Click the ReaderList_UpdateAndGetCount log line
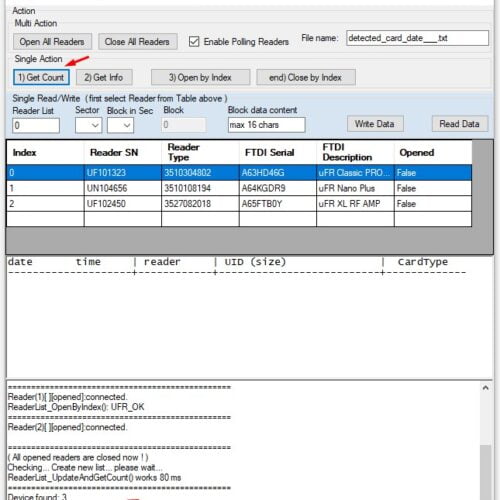Viewport: 500px width, 500px height. point(94,478)
